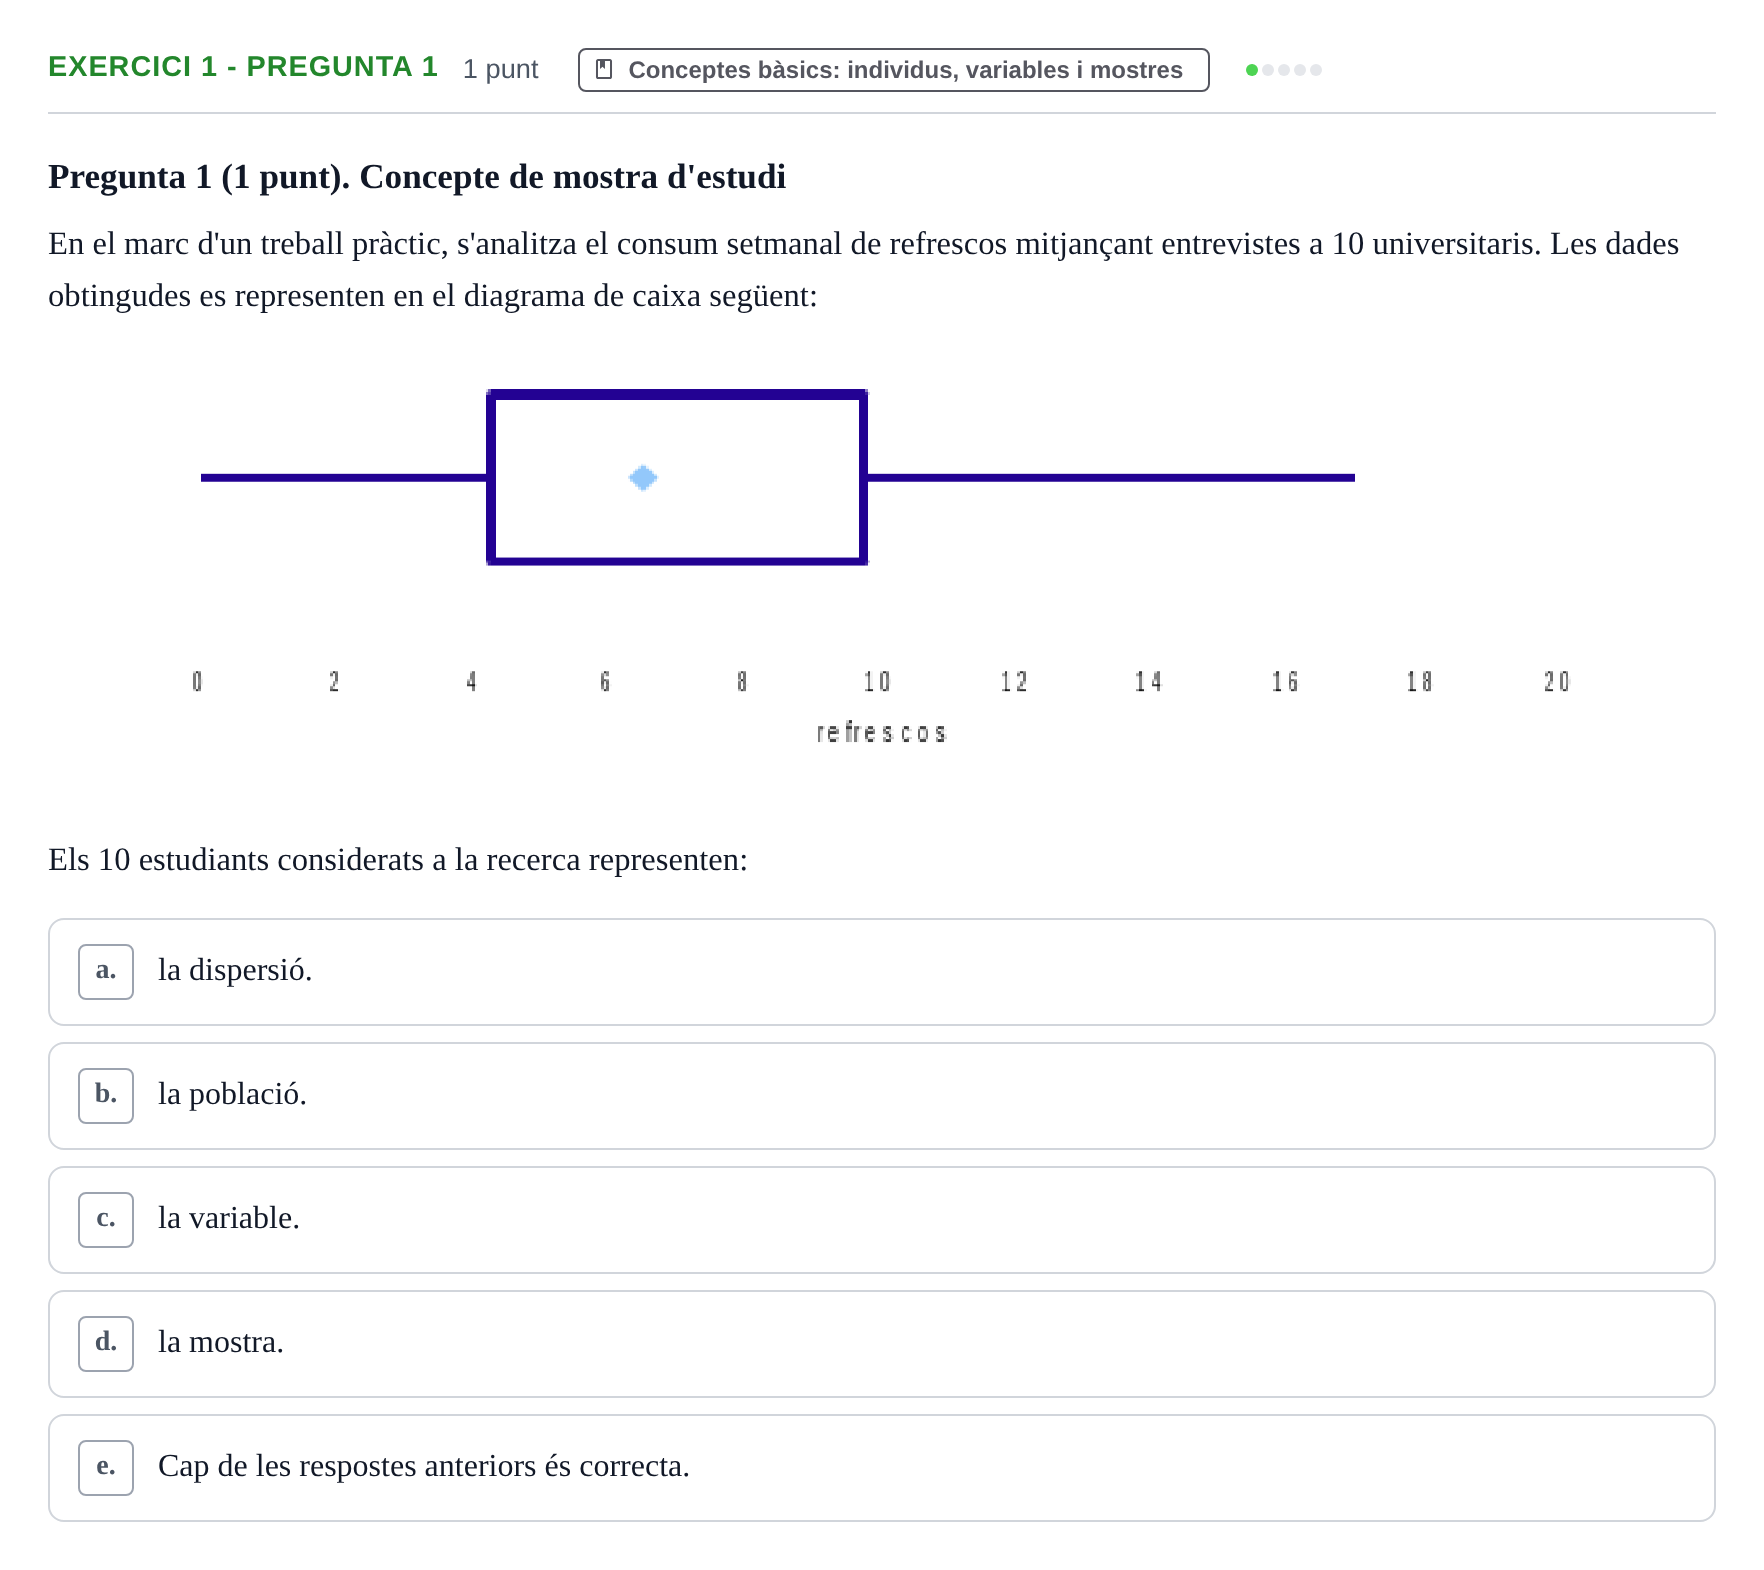Click the 'refrescos' axis label

(x=881, y=733)
